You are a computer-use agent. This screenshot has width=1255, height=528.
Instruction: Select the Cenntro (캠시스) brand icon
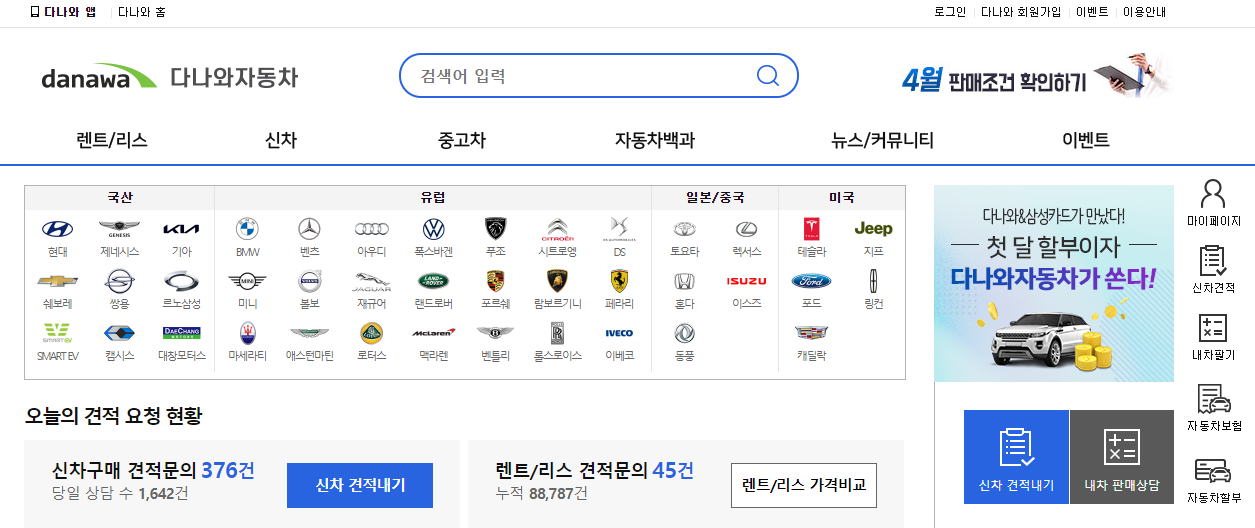(120, 333)
